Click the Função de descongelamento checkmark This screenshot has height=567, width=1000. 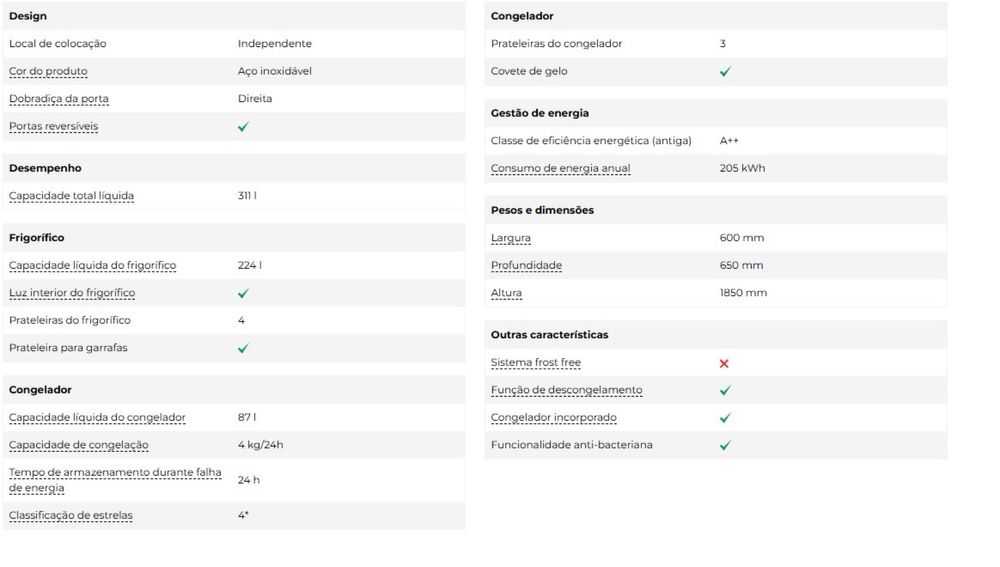tap(725, 391)
